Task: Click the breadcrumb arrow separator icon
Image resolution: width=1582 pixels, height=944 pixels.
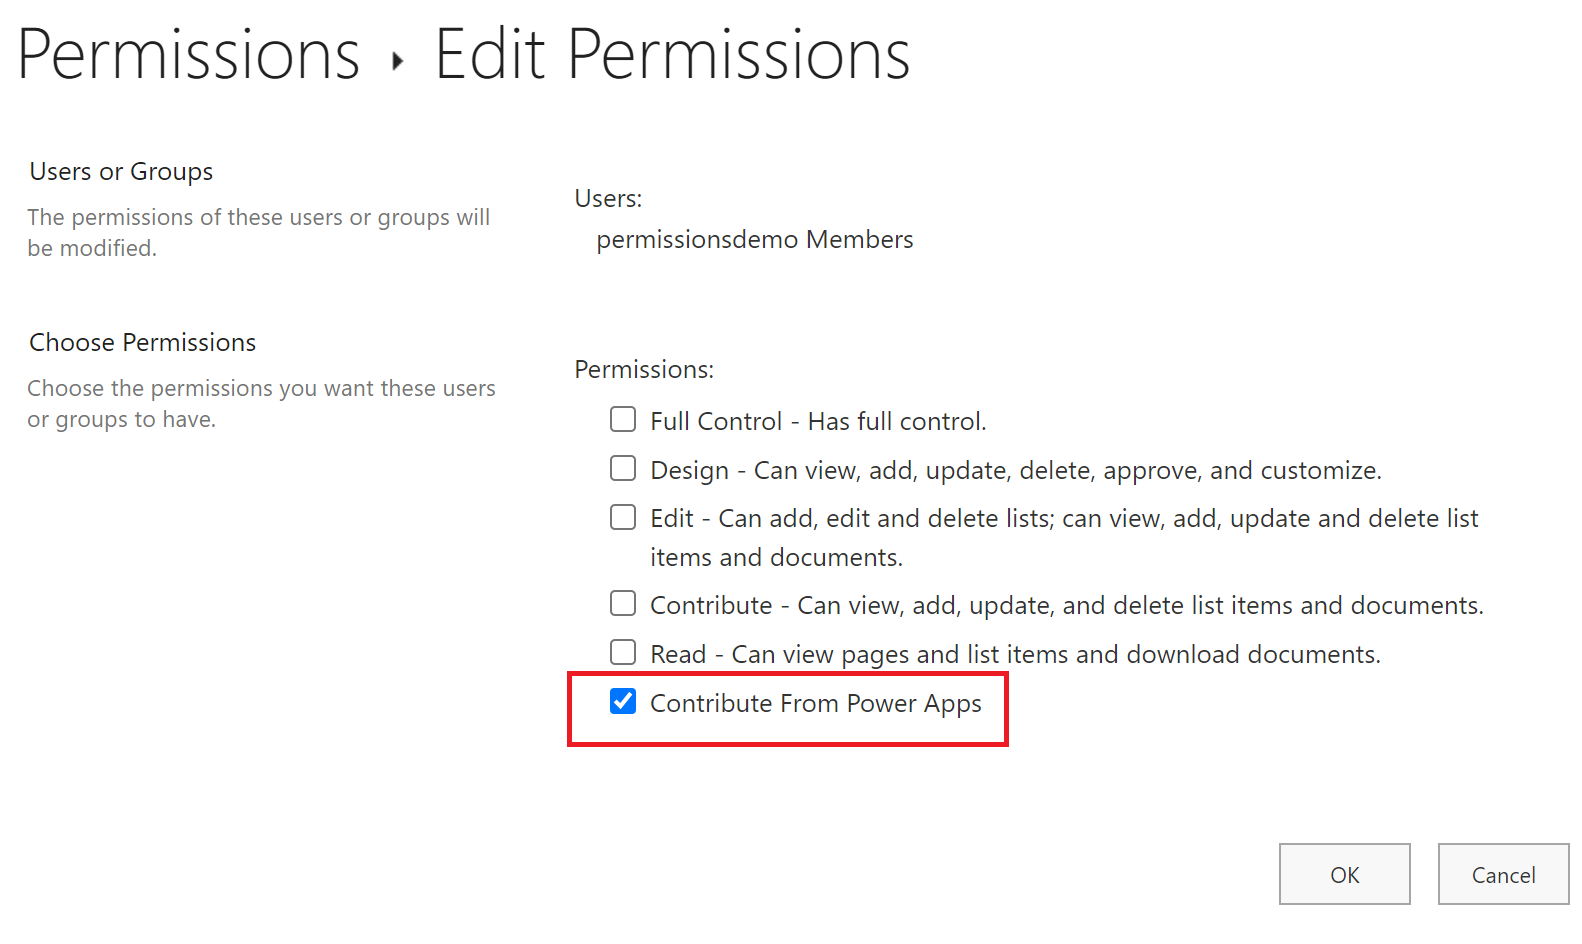Action: (398, 62)
